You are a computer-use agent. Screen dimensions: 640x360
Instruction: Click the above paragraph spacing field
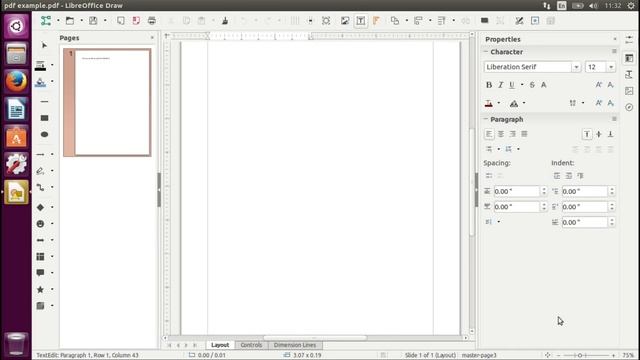[516, 191]
